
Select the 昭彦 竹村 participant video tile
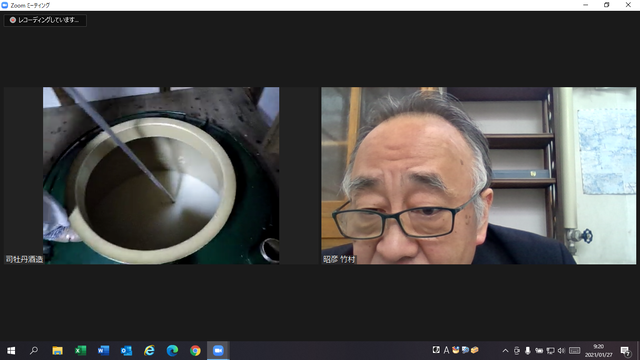click(x=479, y=176)
